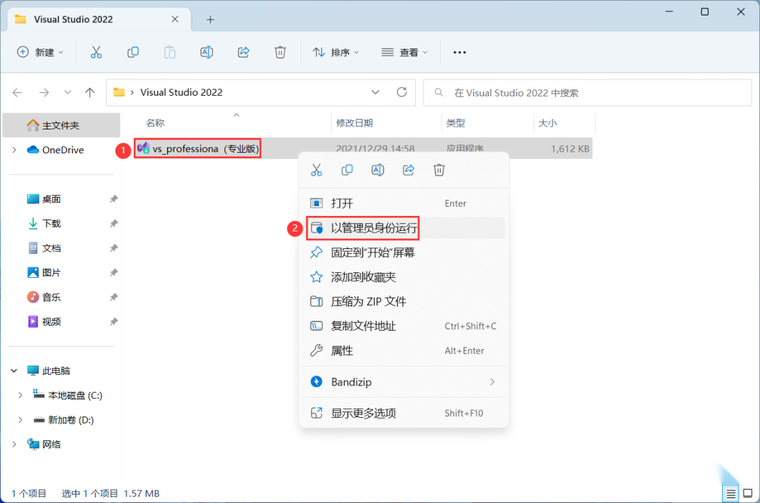Sort by the 修改日期 column header
Image resolution: width=760 pixels, height=503 pixels.
point(354,123)
